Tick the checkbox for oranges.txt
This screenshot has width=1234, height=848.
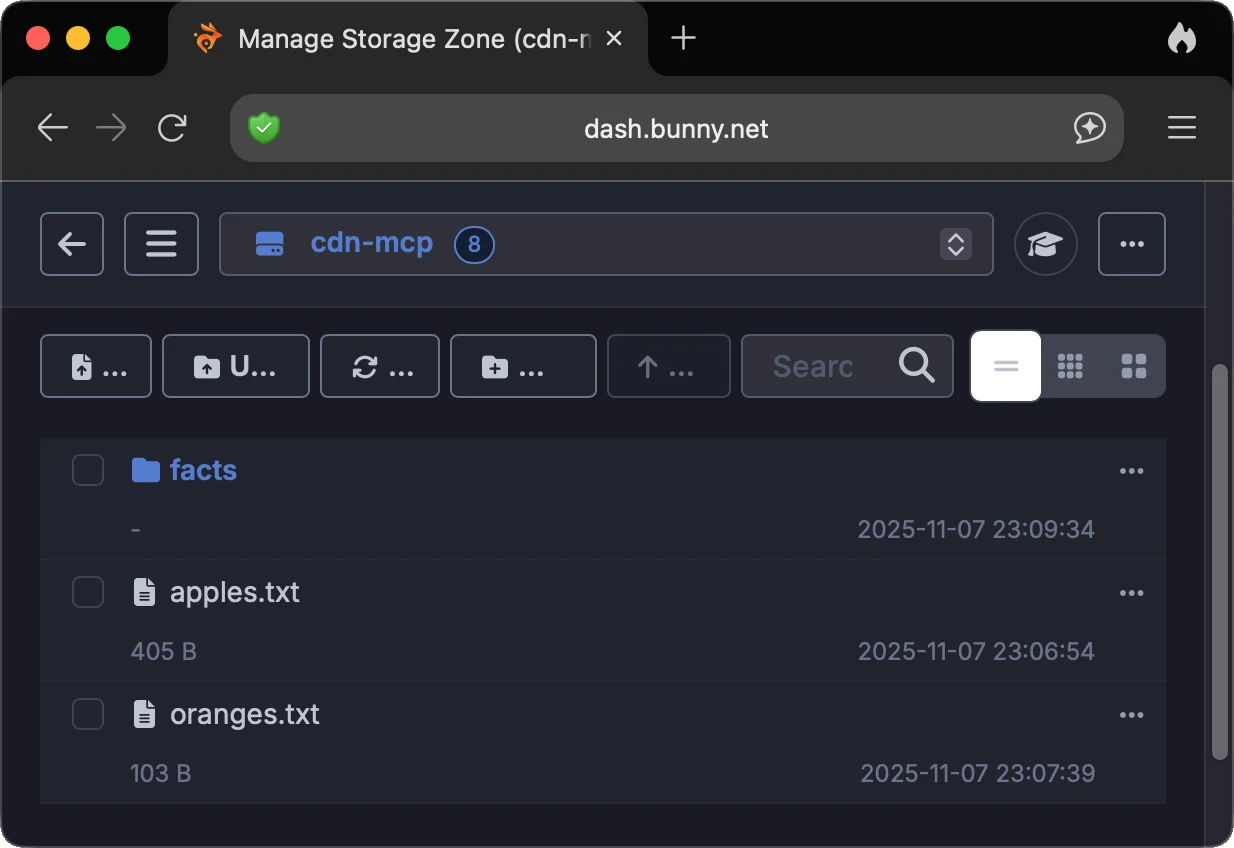(x=88, y=714)
